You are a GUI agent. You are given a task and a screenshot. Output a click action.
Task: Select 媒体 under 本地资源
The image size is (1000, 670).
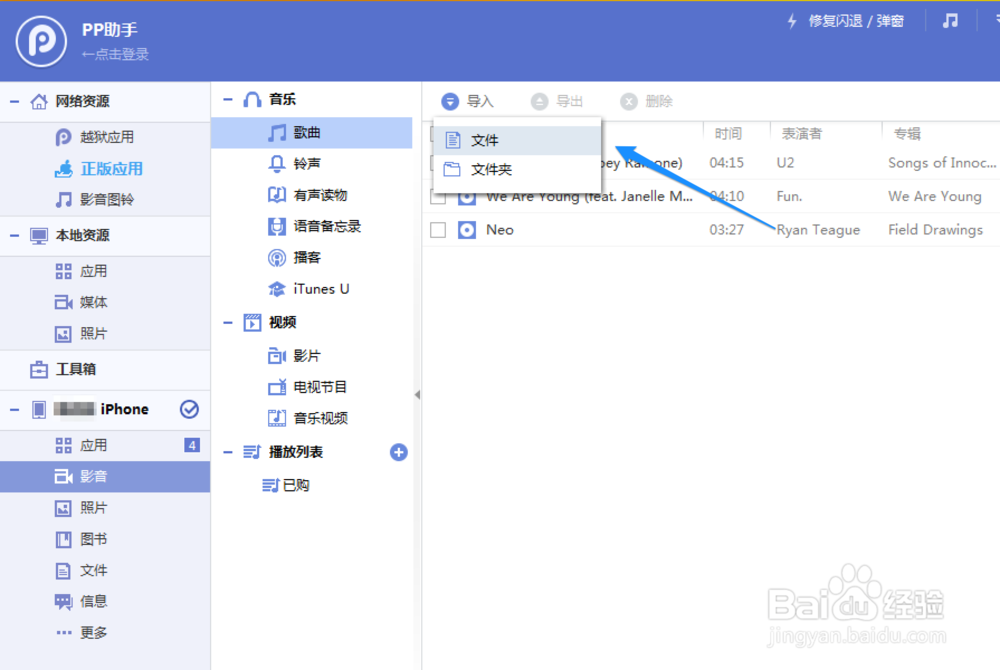pos(93,302)
